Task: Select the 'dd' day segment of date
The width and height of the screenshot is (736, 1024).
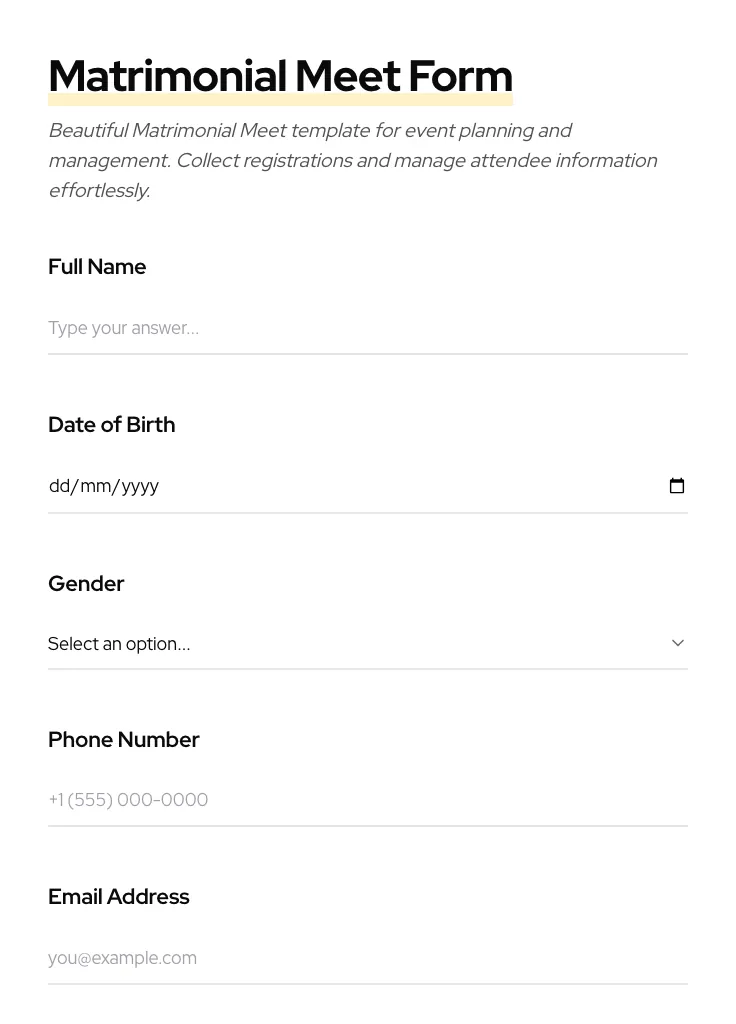Action: (59, 486)
